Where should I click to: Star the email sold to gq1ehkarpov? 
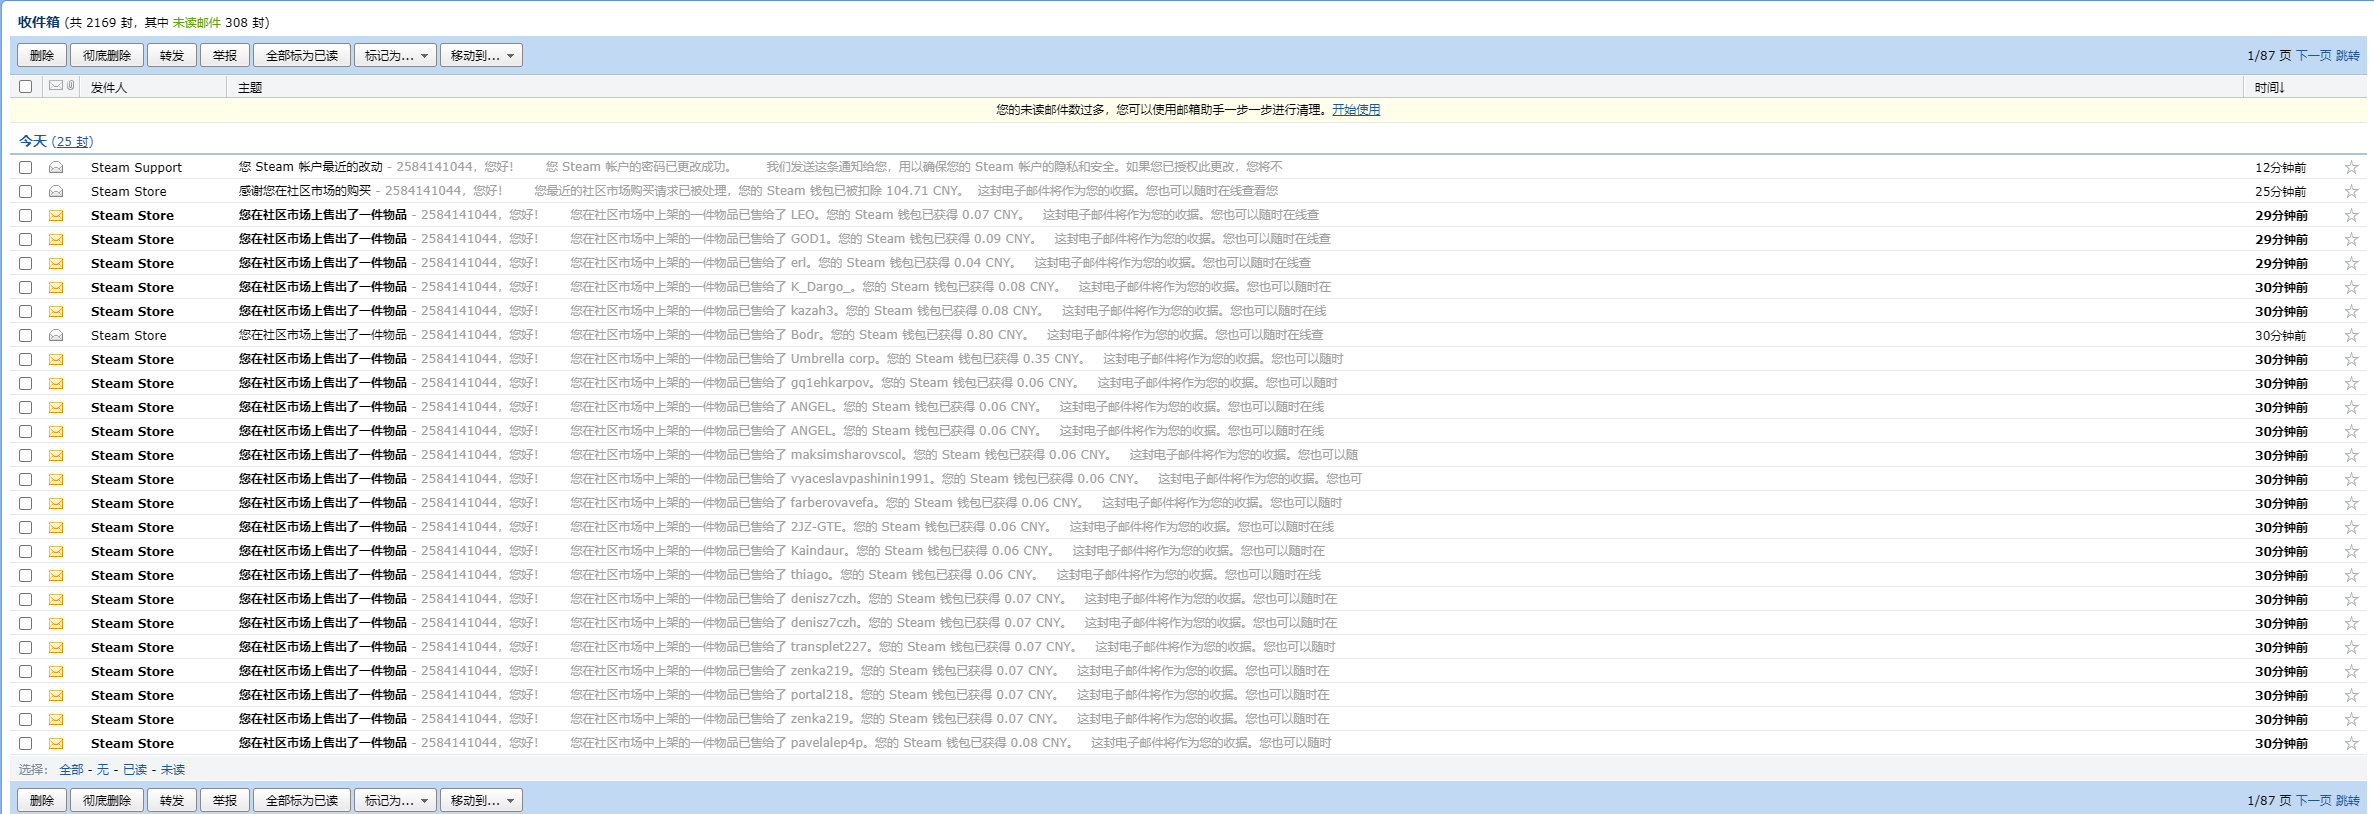pyautogui.click(x=2351, y=383)
